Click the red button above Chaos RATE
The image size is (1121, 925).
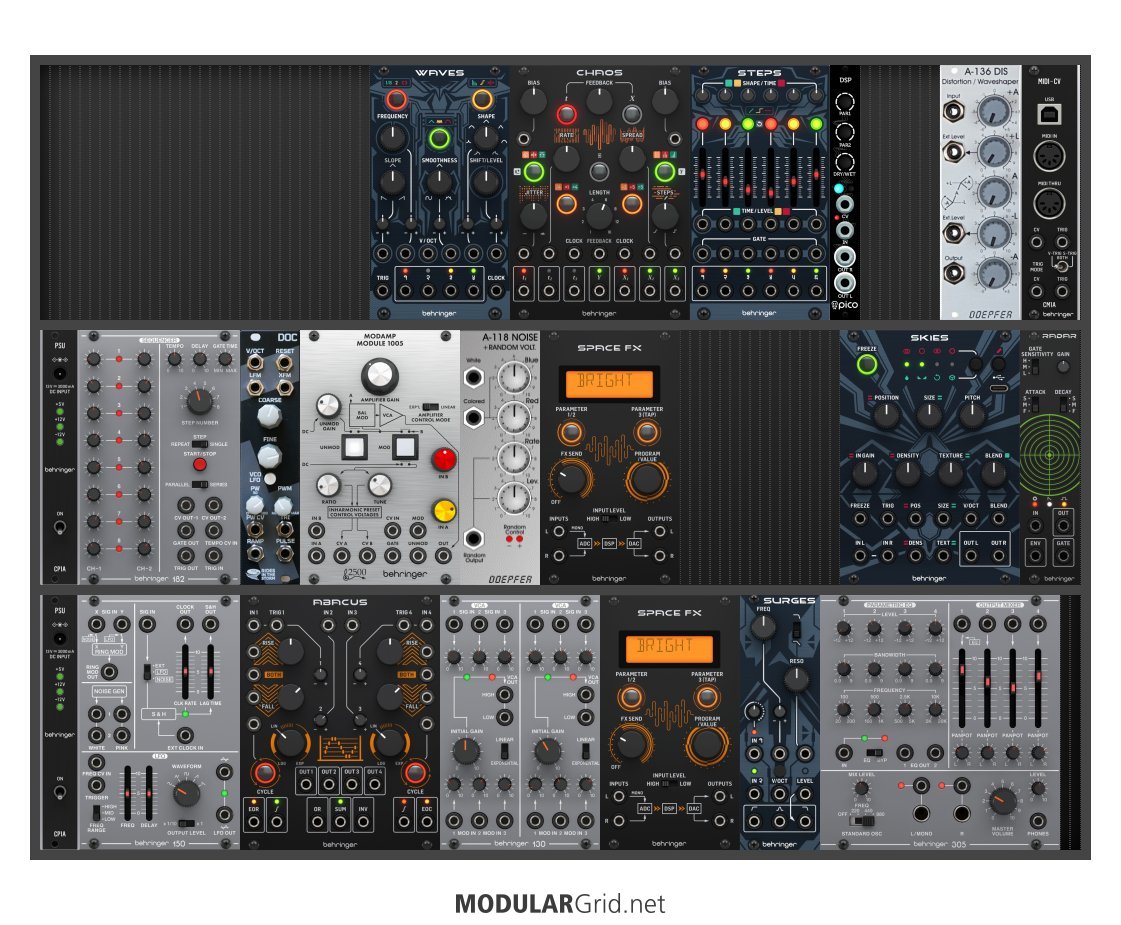[x=566, y=114]
